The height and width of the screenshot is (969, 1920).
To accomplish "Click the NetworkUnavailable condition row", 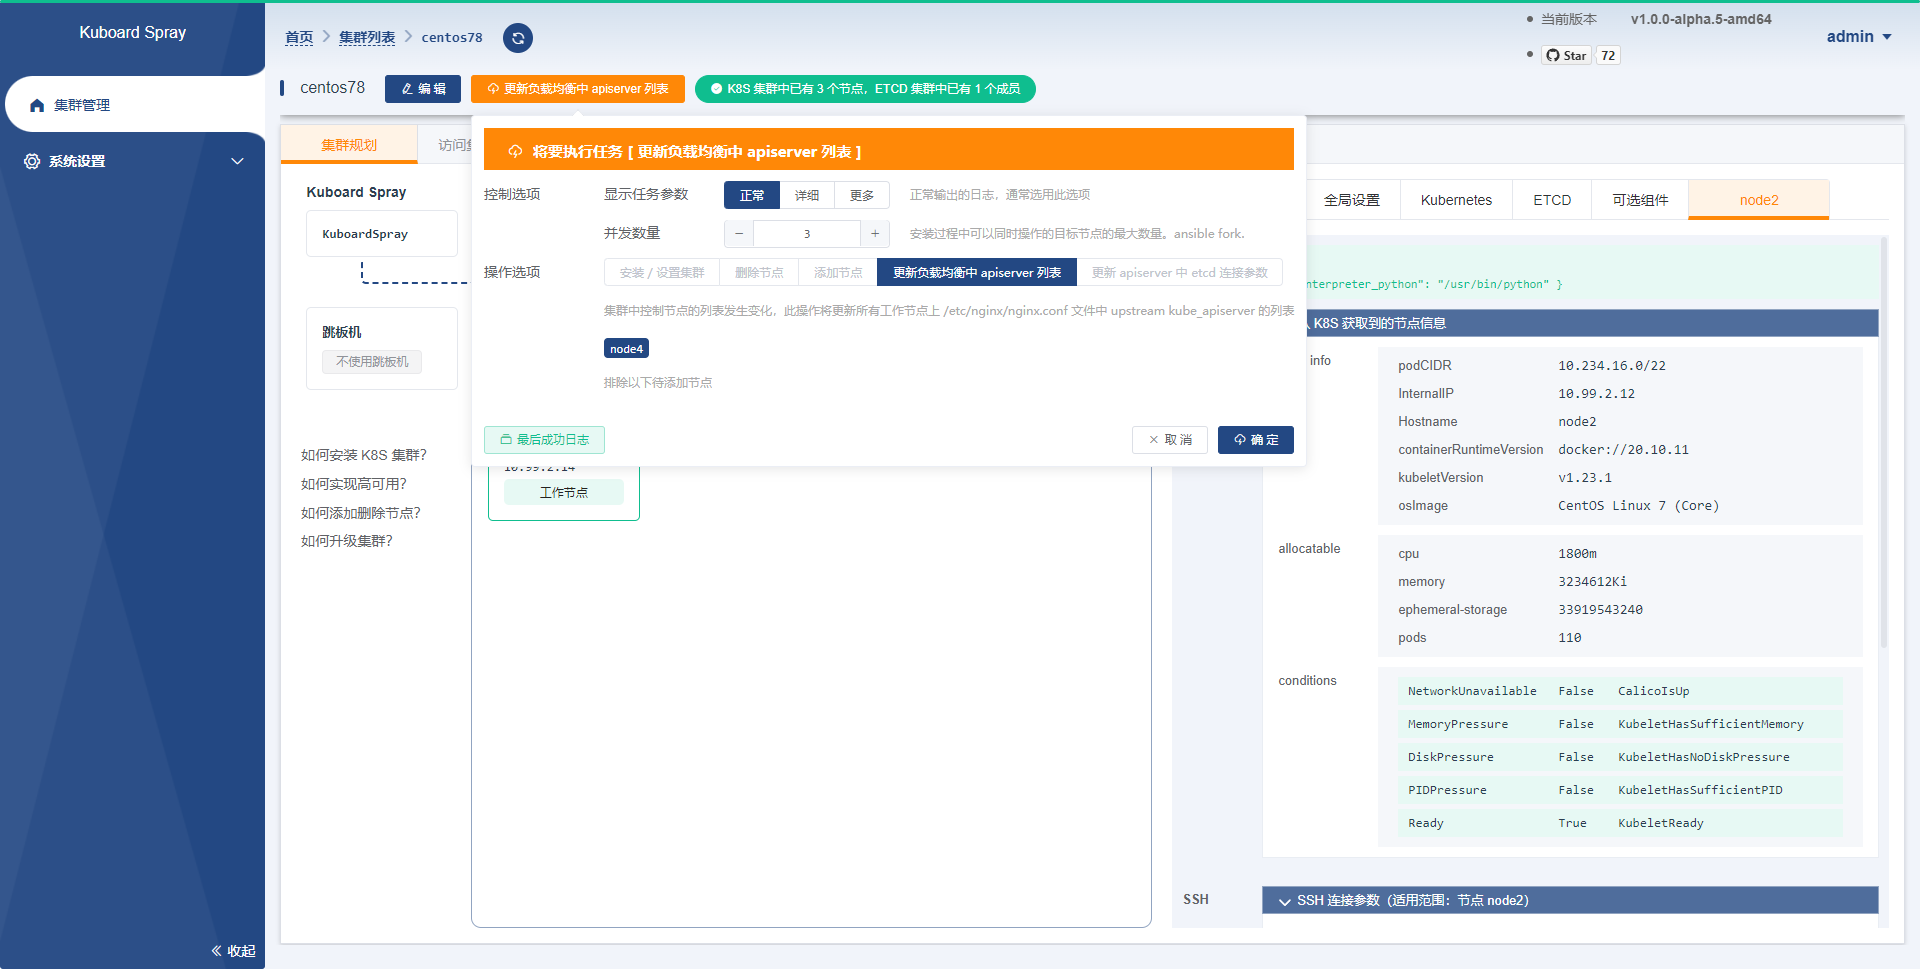I will [1620, 691].
